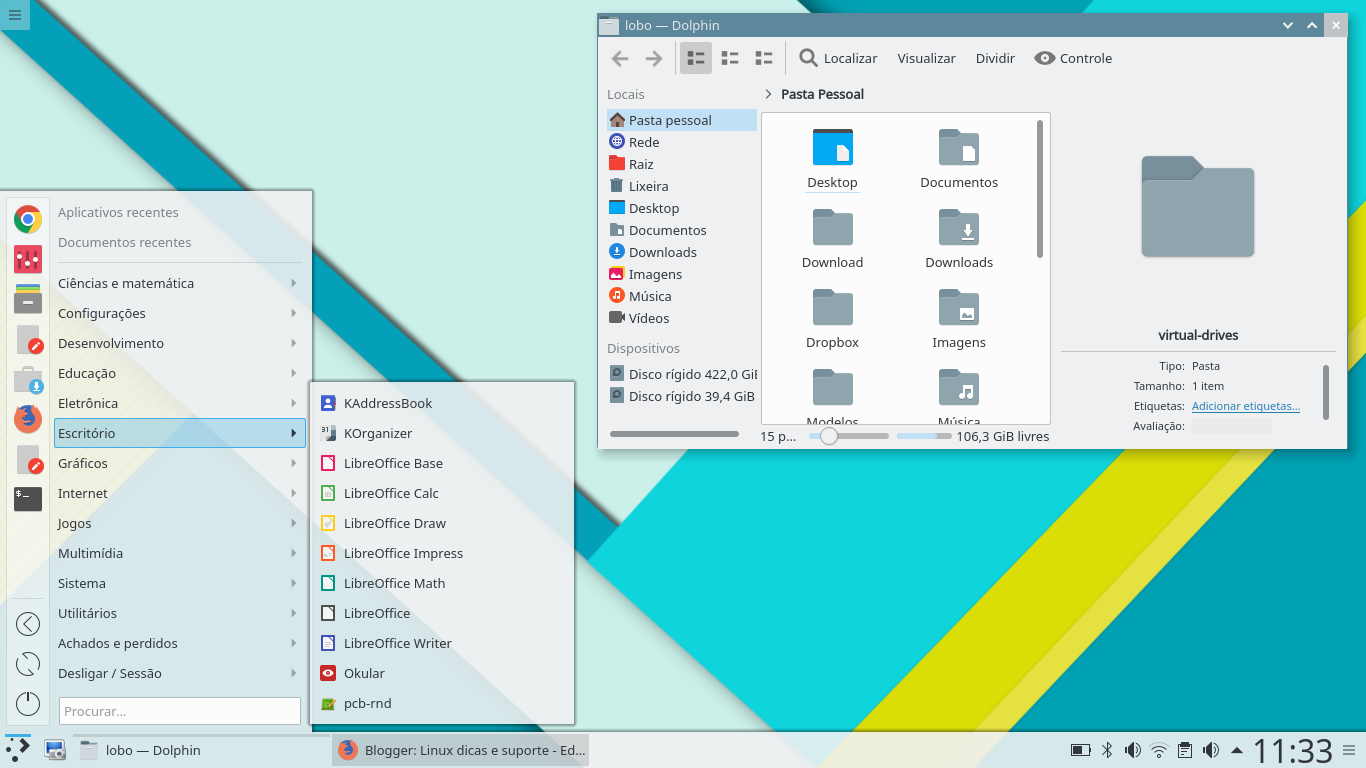Expand the breadcrumb chevron before Pasta Pessoal

tap(768, 93)
